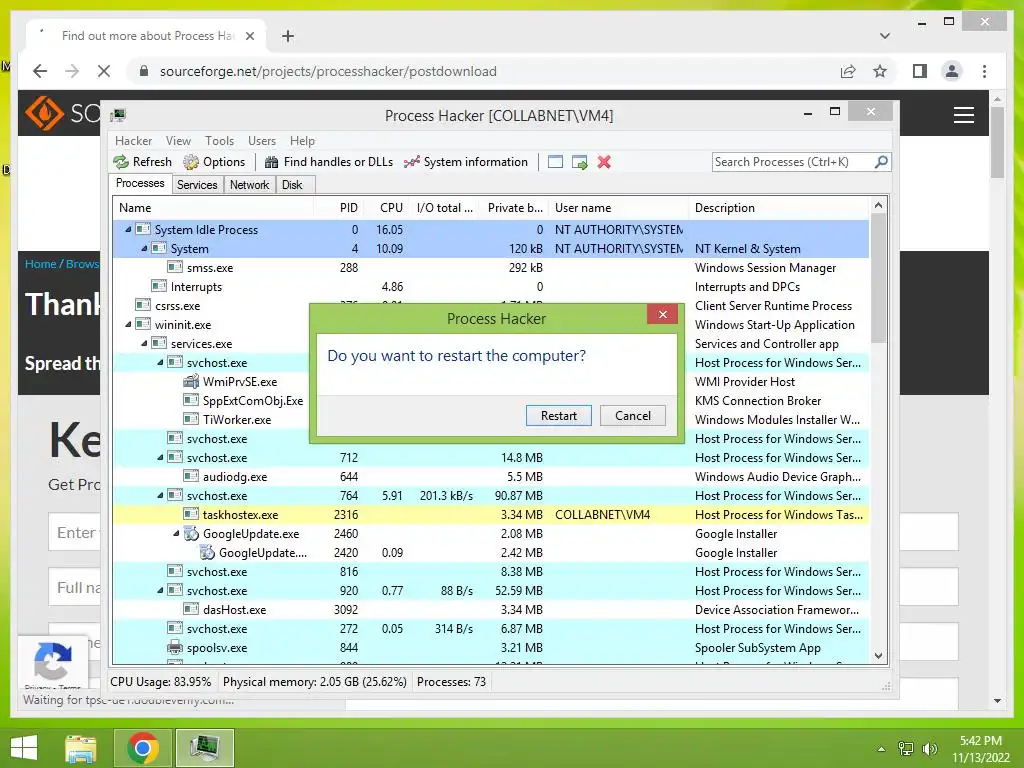1024x768 pixels.
Task: Click the Process Hacker taskbar icon
Action: [205, 747]
